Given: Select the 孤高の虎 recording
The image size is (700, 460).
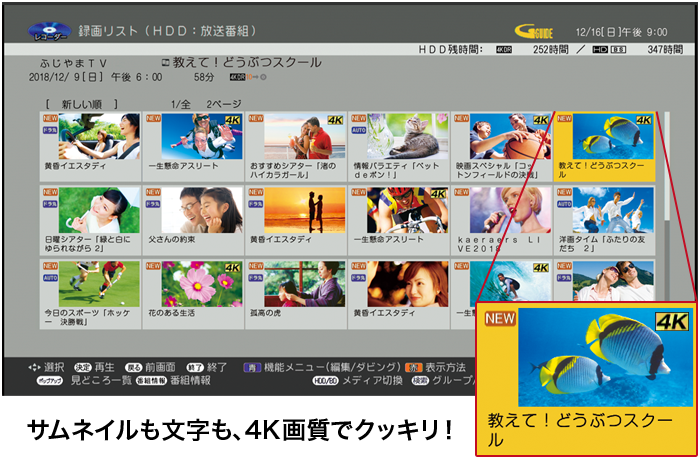Looking at the screenshot, I should pyautogui.click(x=296, y=294).
